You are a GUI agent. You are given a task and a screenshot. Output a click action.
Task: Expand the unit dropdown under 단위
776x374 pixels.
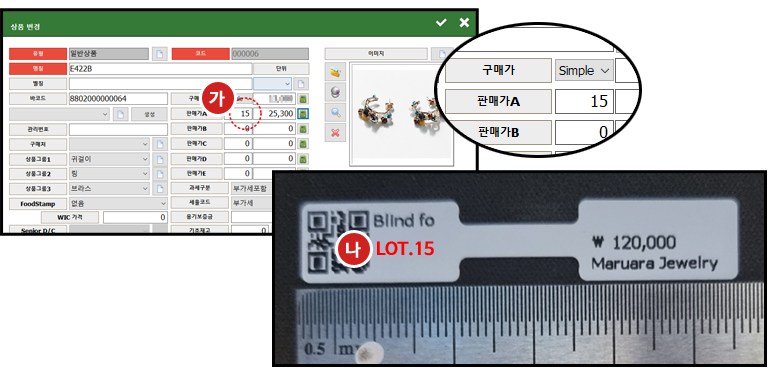click(272, 84)
